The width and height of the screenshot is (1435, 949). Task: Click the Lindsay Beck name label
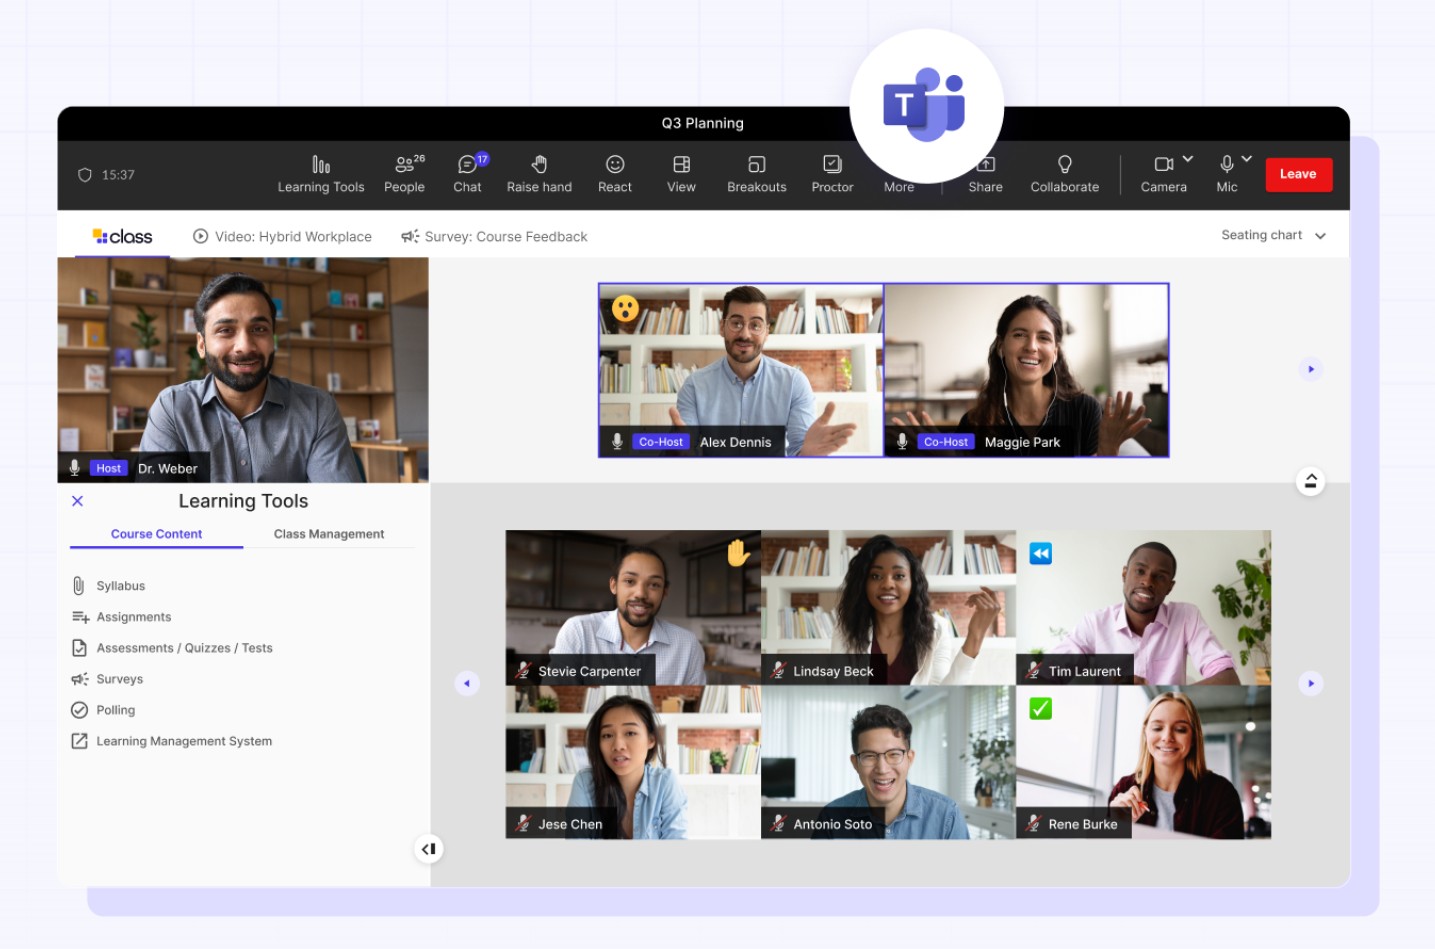(x=833, y=671)
